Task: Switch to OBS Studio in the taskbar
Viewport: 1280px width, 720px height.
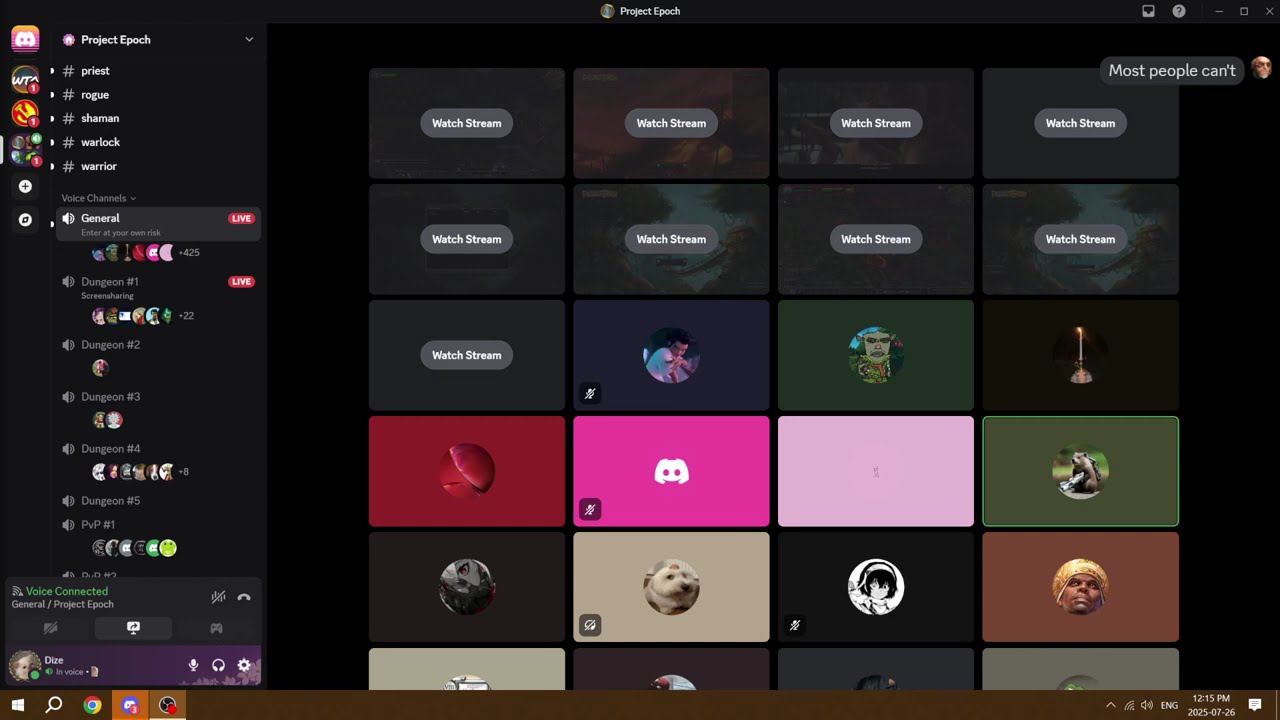Action: 167,705
